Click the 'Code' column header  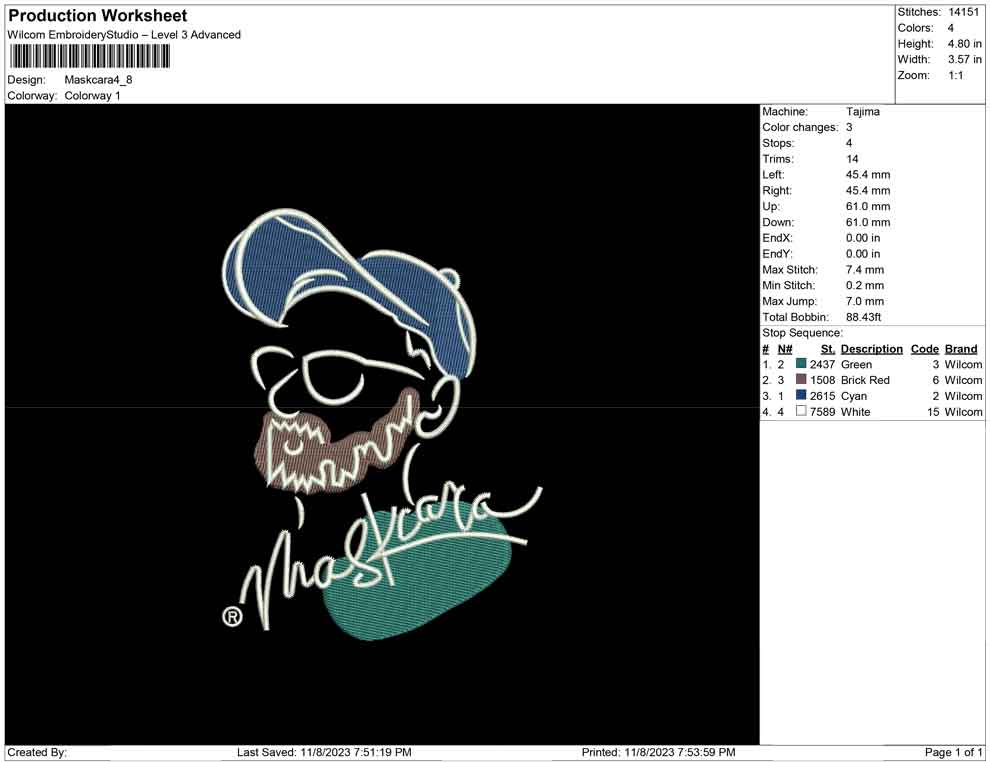click(925, 349)
